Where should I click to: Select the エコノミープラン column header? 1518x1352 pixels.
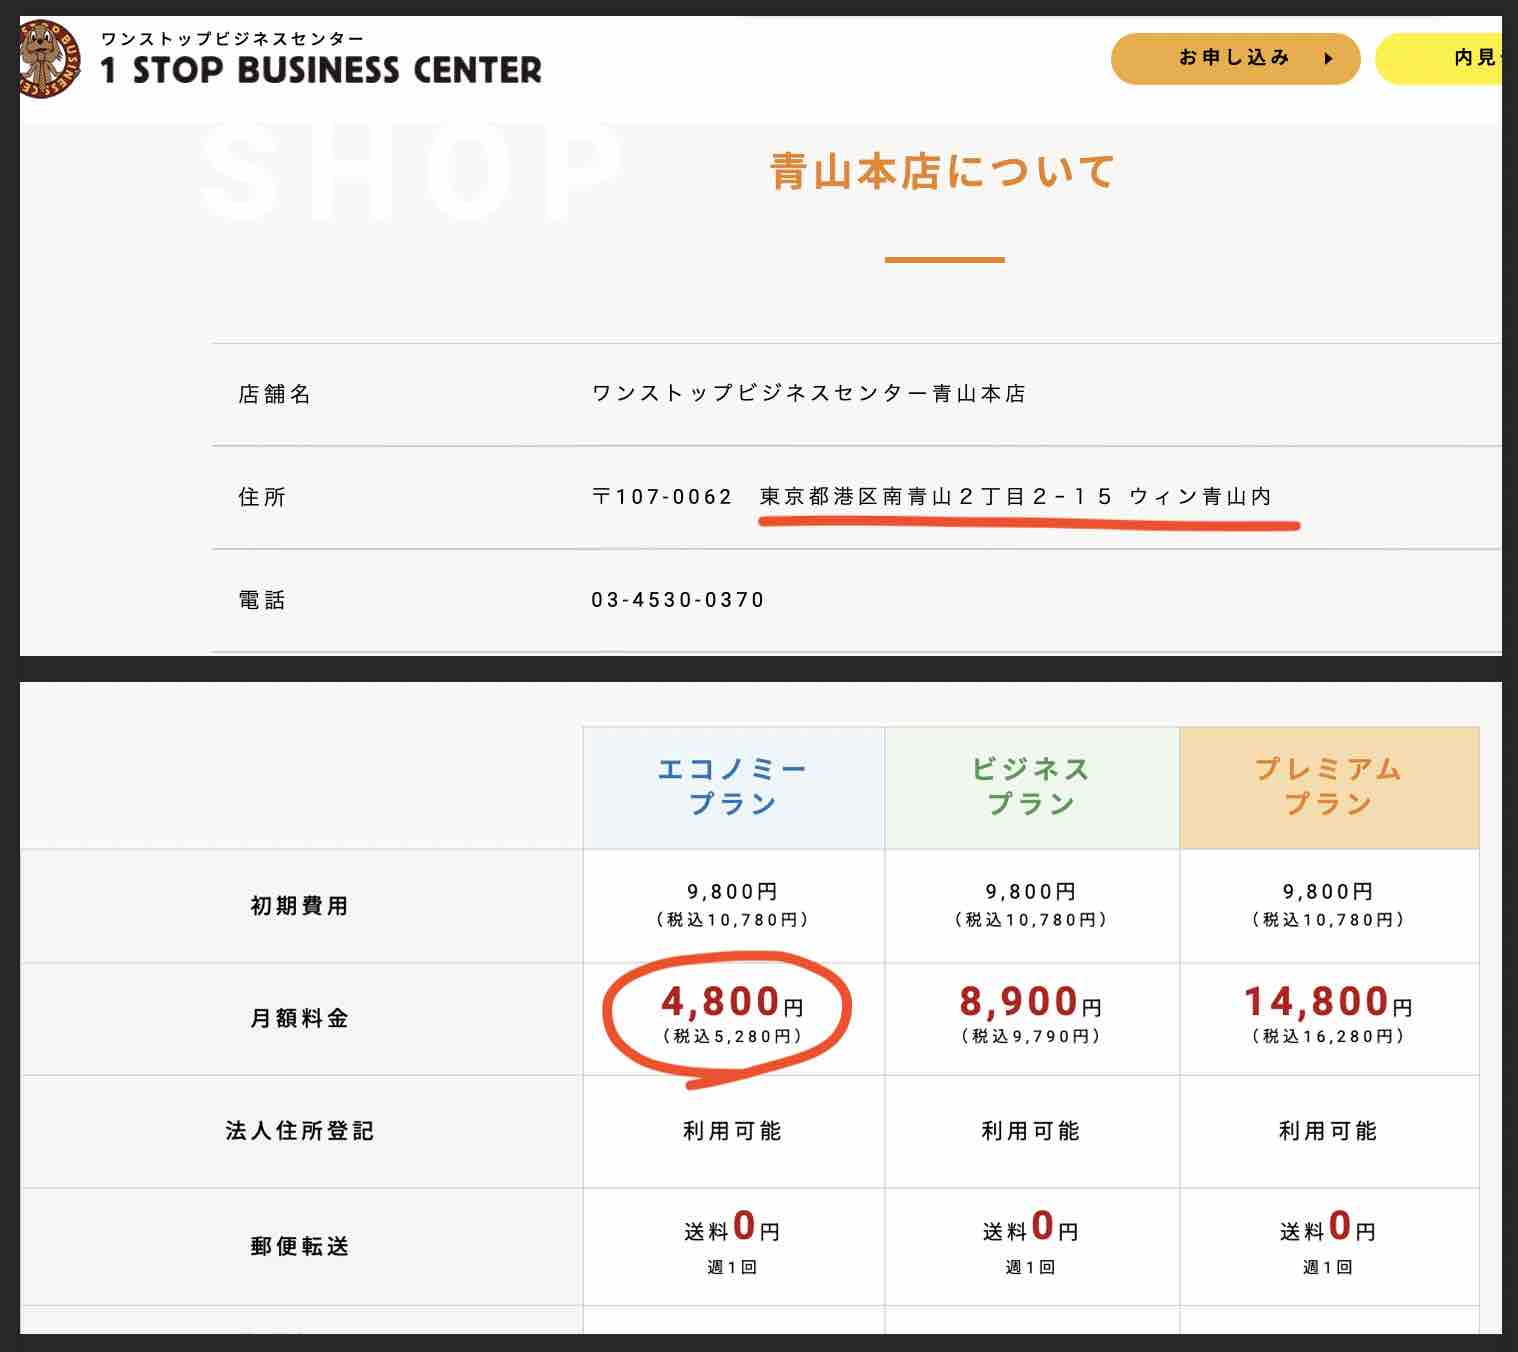point(733,787)
